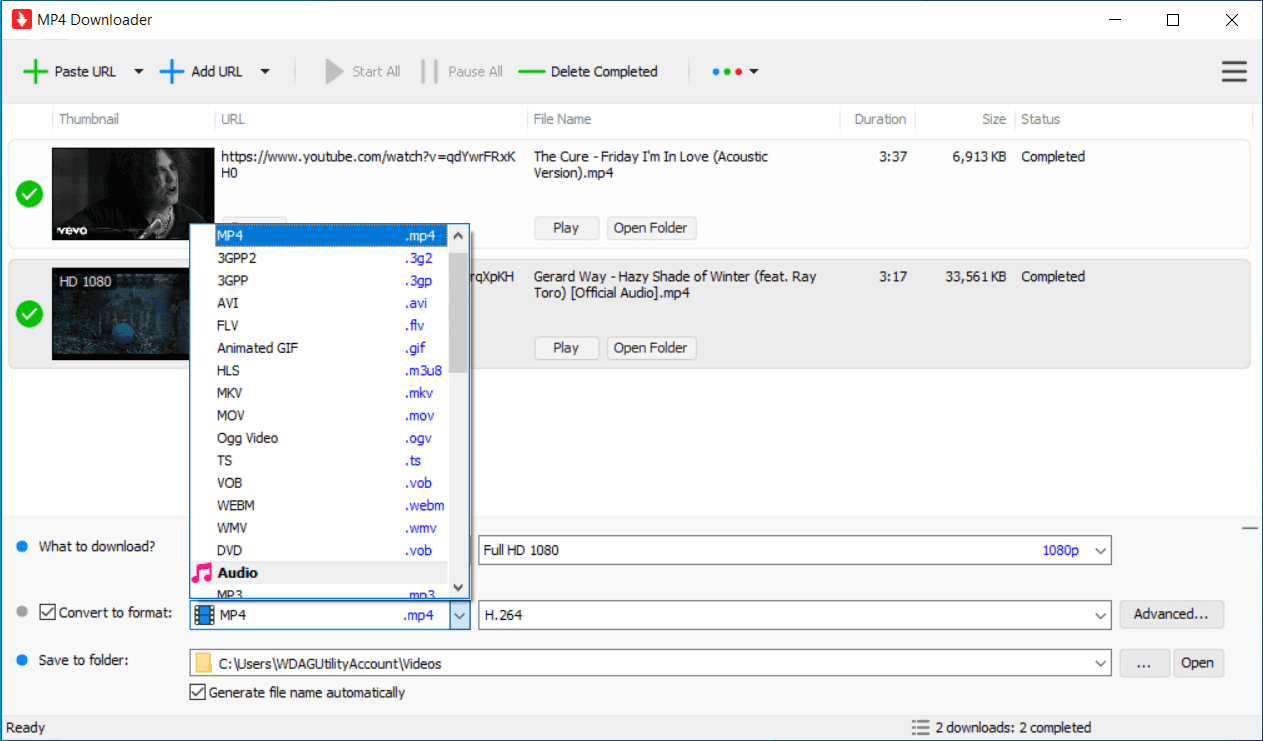Expand the Add URL dropdown arrow

[x=265, y=71]
